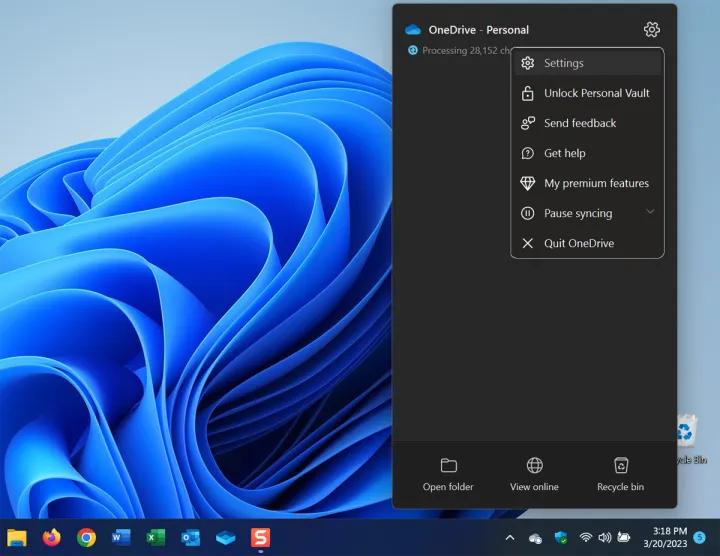Image resolution: width=720 pixels, height=556 pixels.
Task: Launch Microsoft Word from taskbar
Action: coord(121,538)
